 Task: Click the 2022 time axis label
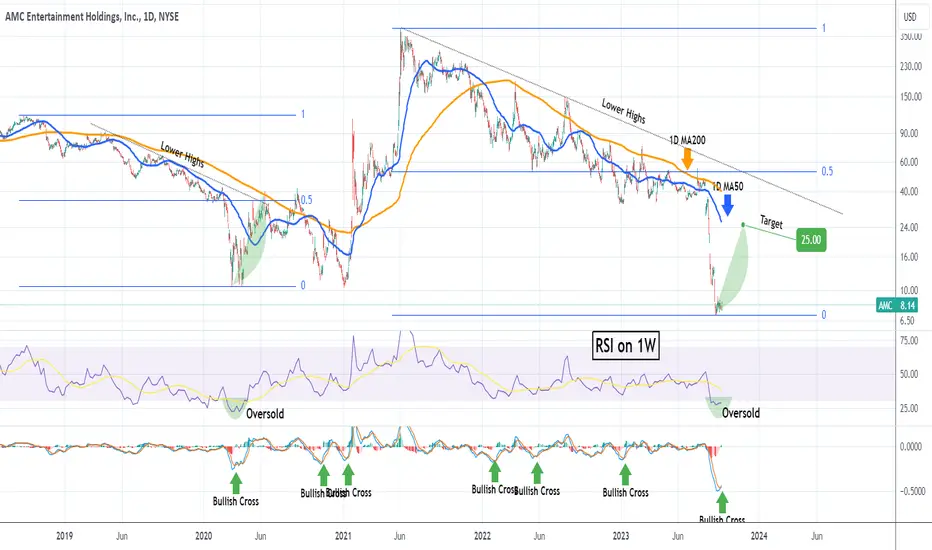pyautogui.click(x=483, y=536)
